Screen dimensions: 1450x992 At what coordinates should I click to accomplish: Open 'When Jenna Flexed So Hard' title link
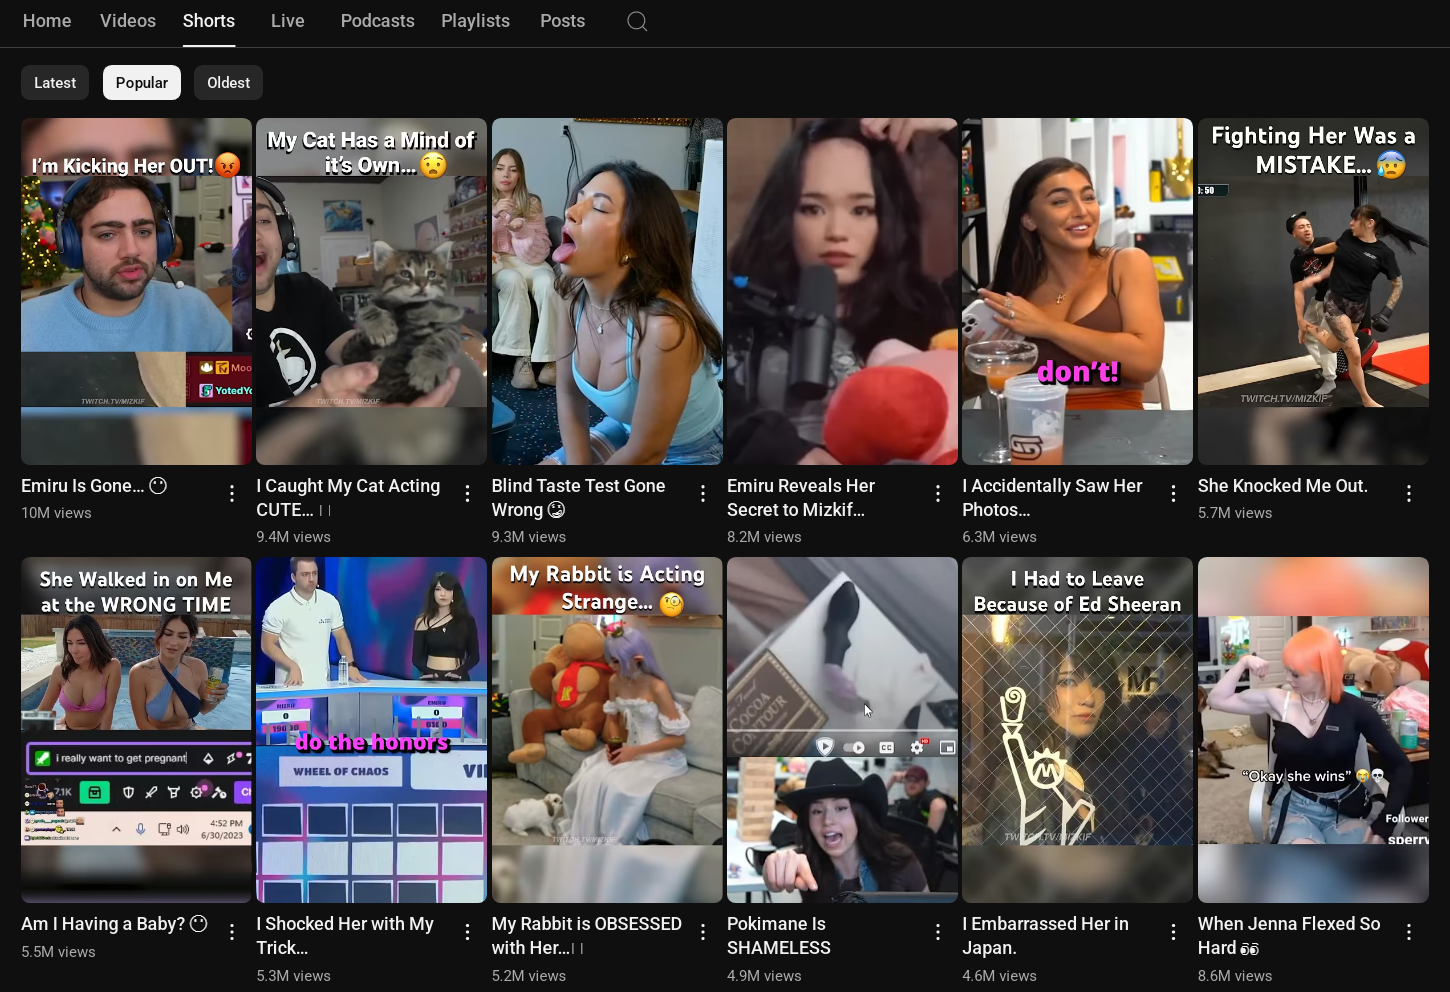point(1289,936)
